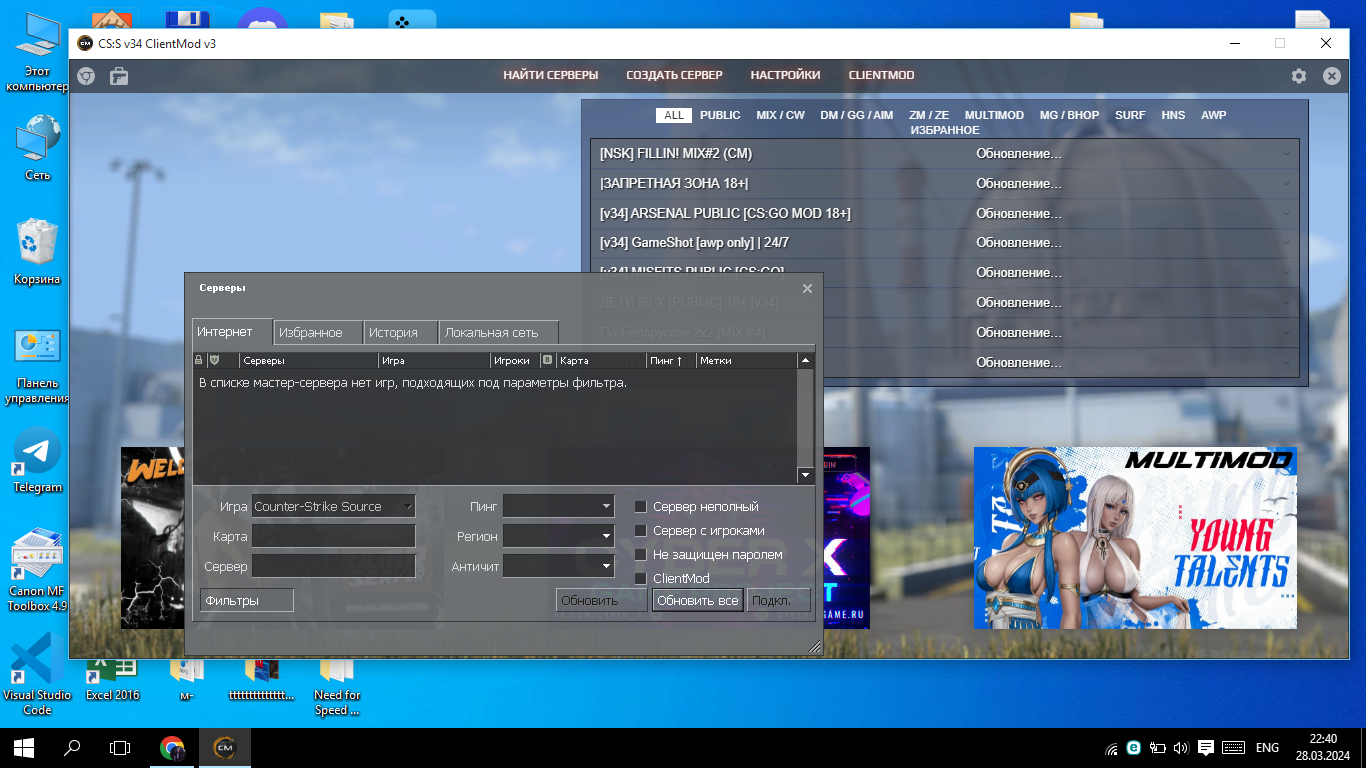Open the weapon briefcase icon in header
The width and height of the screenshot is (1366, 768).
pyautogui.click(x=118, y=76)
